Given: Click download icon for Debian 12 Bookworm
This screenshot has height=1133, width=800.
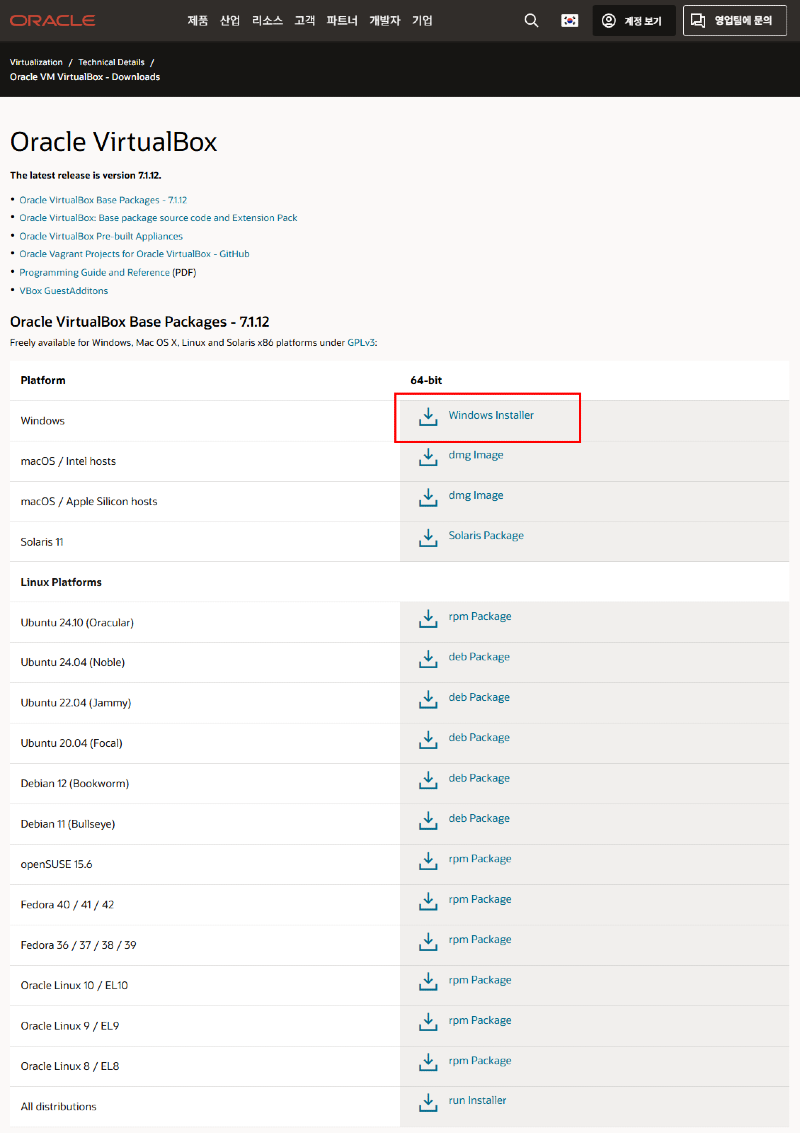Looking at the screenshot, I should click(428, 779).
